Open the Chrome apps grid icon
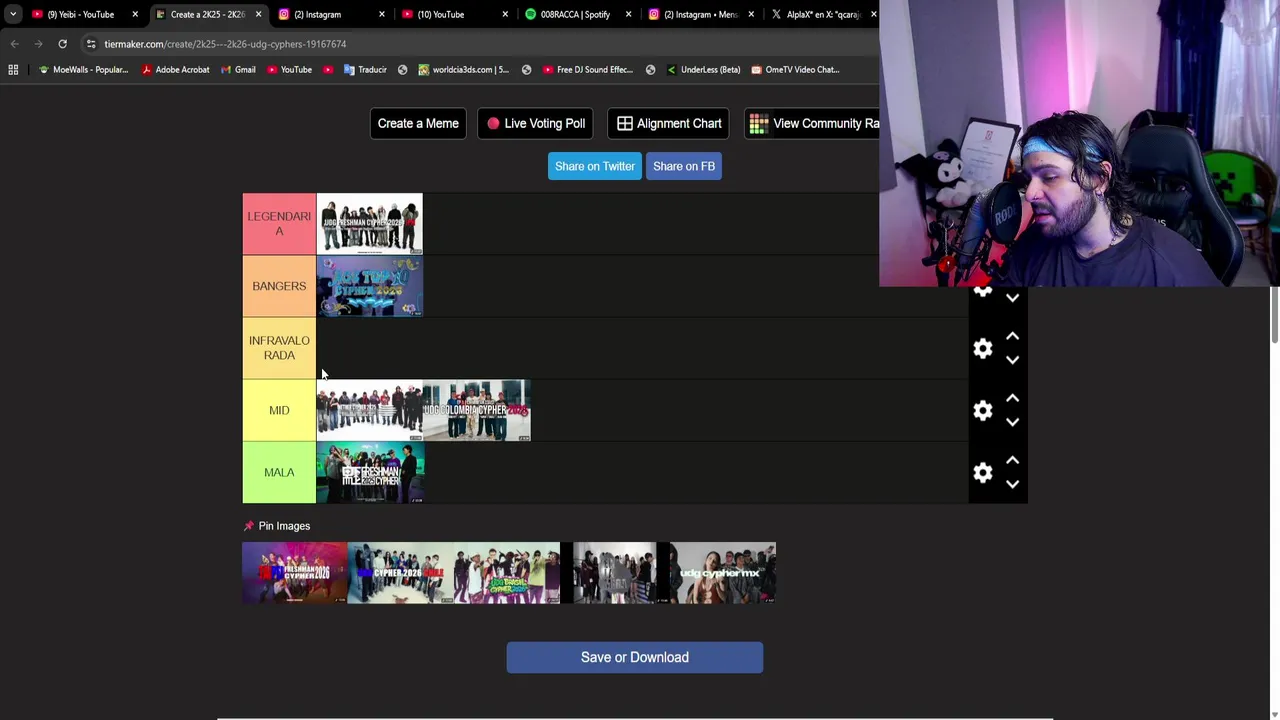This screenshot has width=1280, height=720. [13, 70]
